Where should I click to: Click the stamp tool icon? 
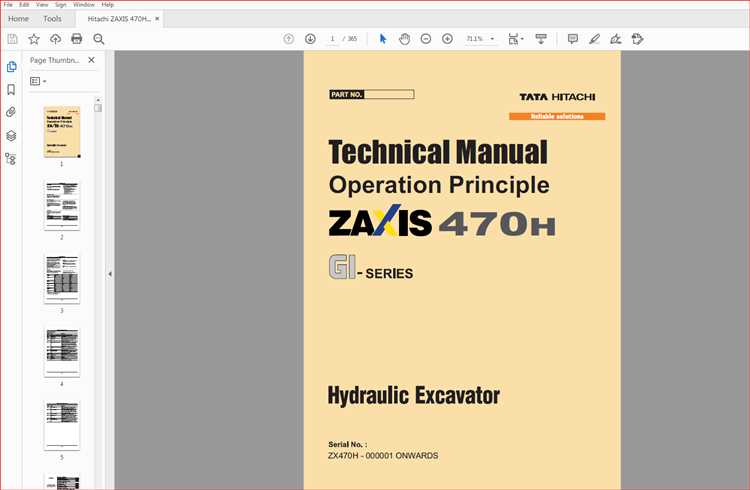637,39
